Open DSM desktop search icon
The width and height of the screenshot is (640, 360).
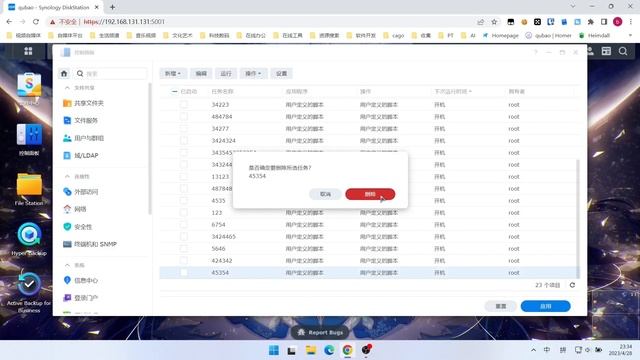coord(623,51)
